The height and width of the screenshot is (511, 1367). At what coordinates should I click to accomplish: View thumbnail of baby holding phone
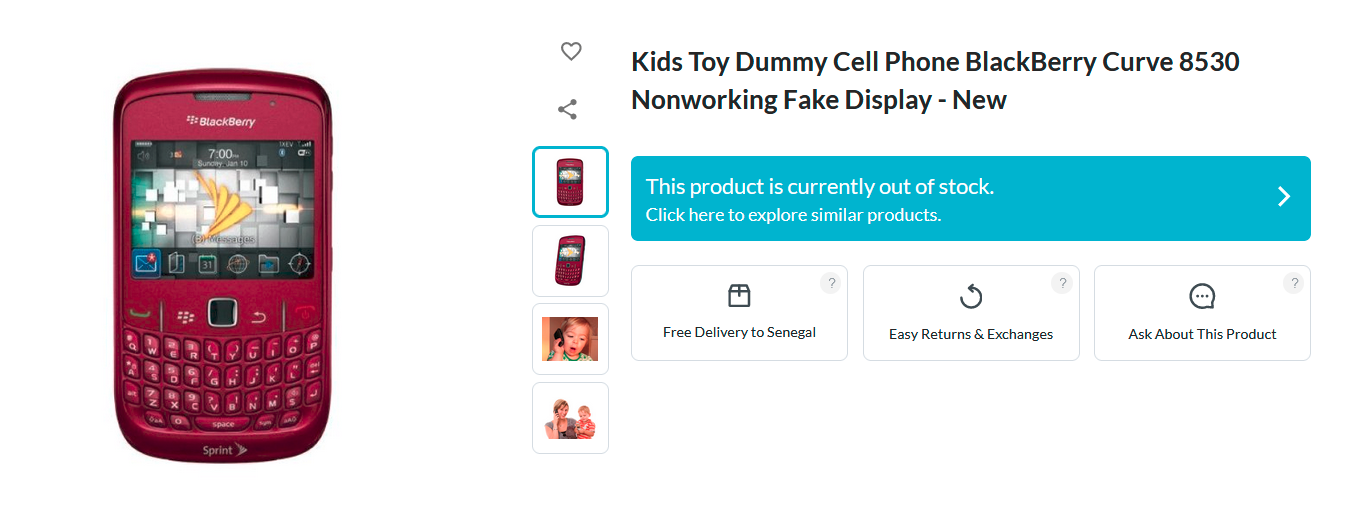click(570, 339)
